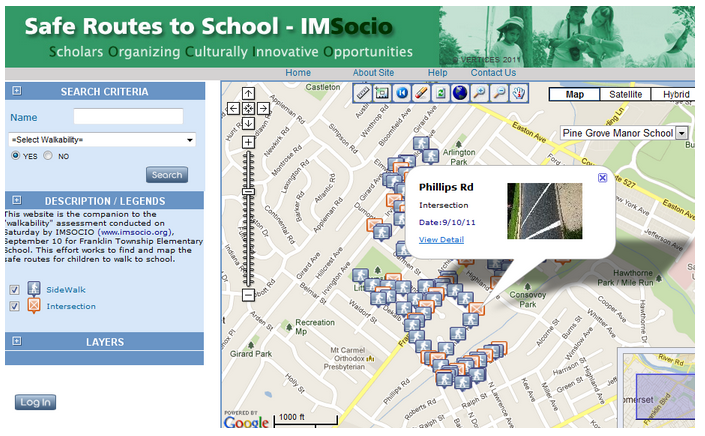Close the Phillips Rd info popup
Image resolution: width=705 pixels, height=436 pixels.
[x=602, y=178]
